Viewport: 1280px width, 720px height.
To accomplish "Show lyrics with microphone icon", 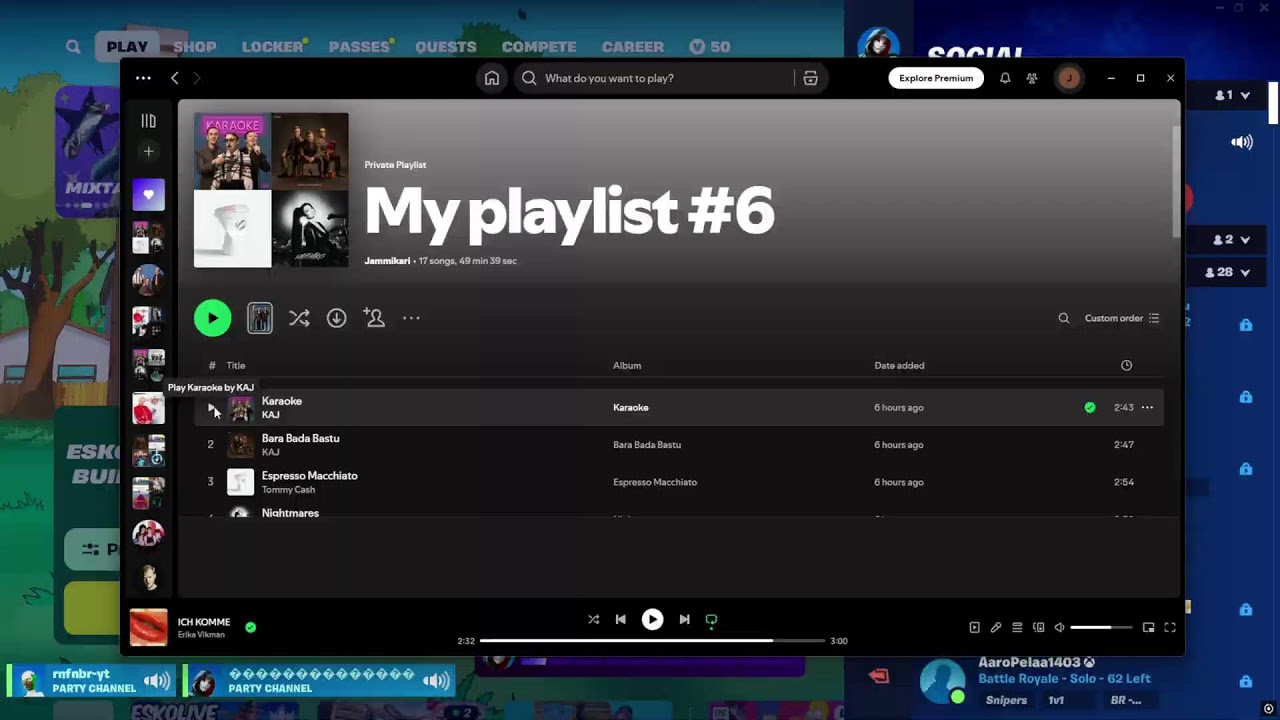I will point(996,627).
